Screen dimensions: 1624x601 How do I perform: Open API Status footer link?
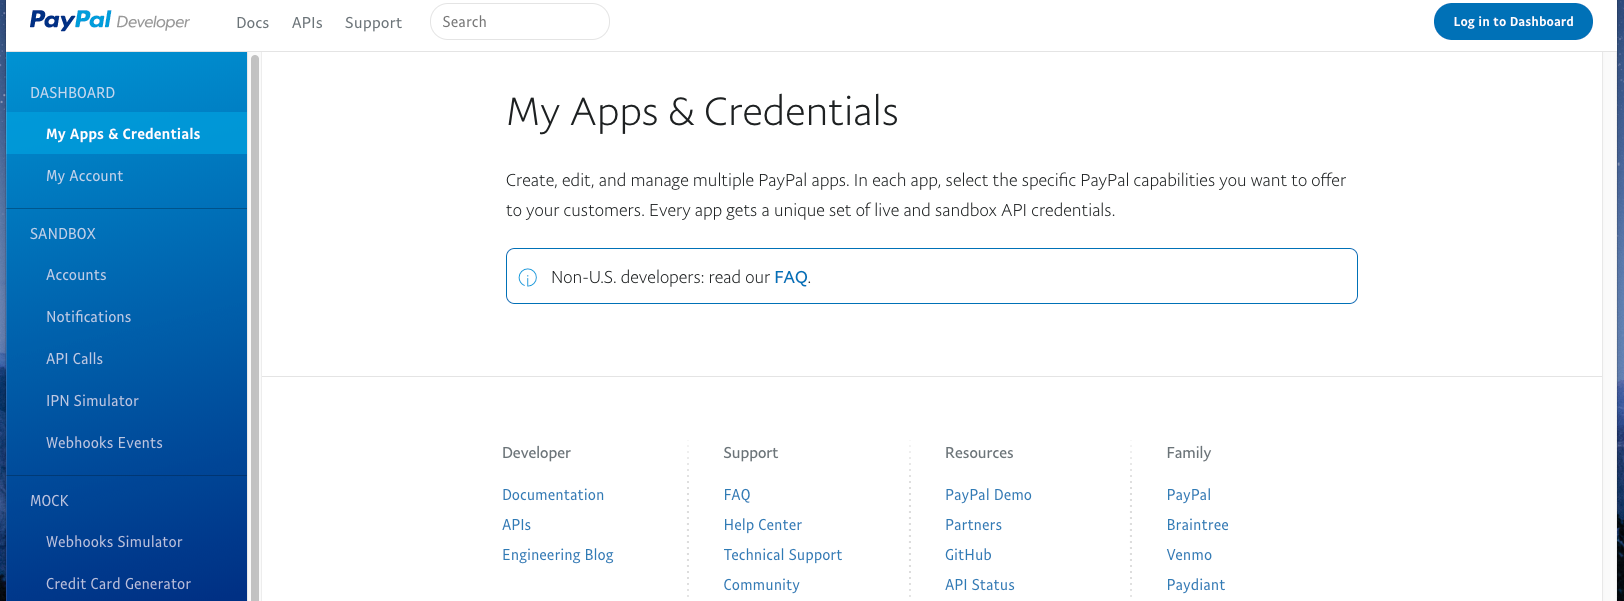pyautogui.click(x=980, y=584)
